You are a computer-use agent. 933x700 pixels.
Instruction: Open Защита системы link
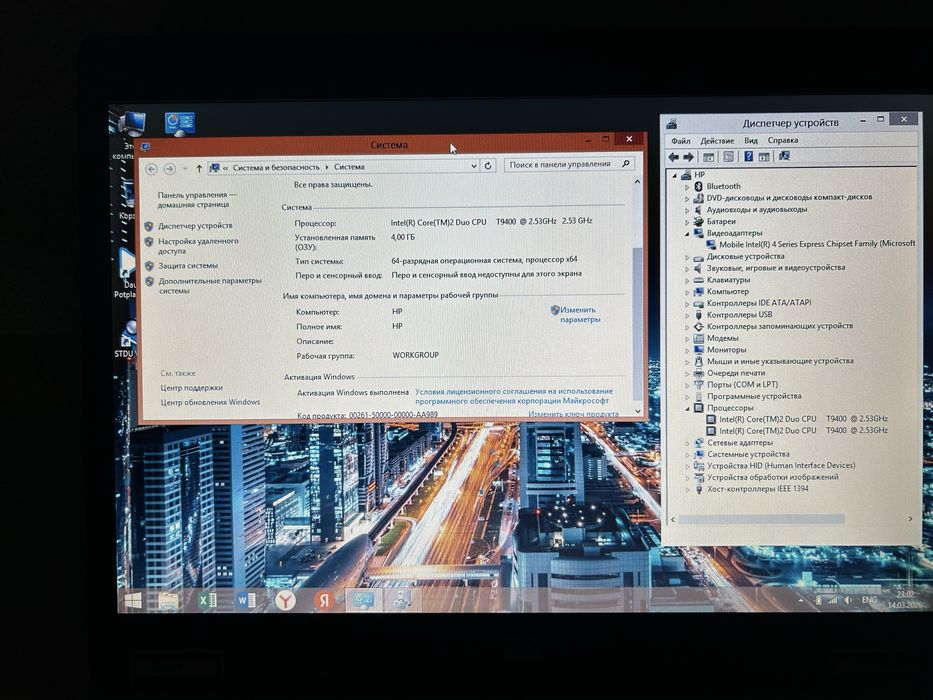188,265
